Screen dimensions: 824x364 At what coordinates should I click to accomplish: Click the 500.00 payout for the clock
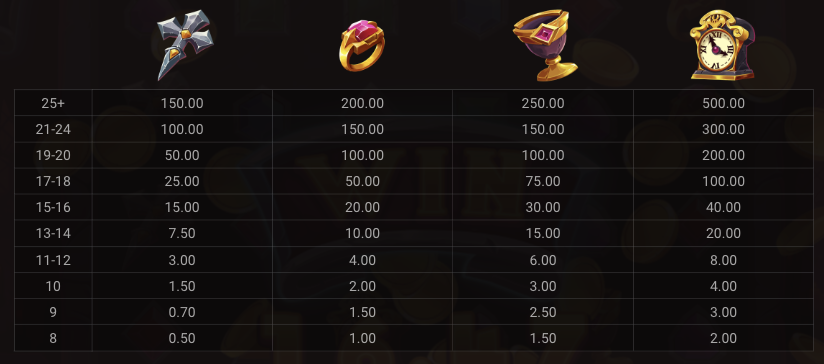coord(724,103)
